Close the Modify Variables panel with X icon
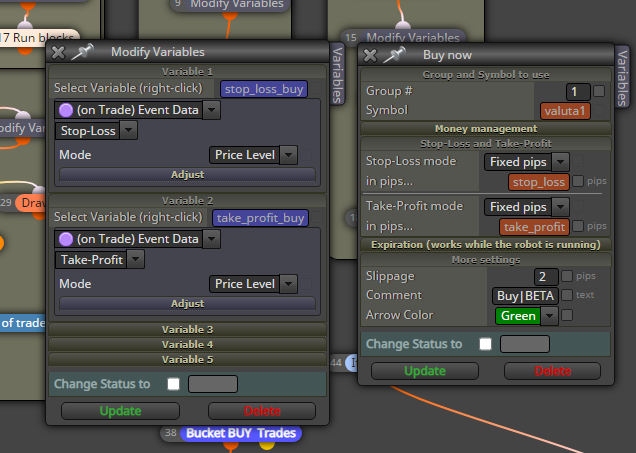636x453 pixels. pyautogui.click(x=58, y=52)
